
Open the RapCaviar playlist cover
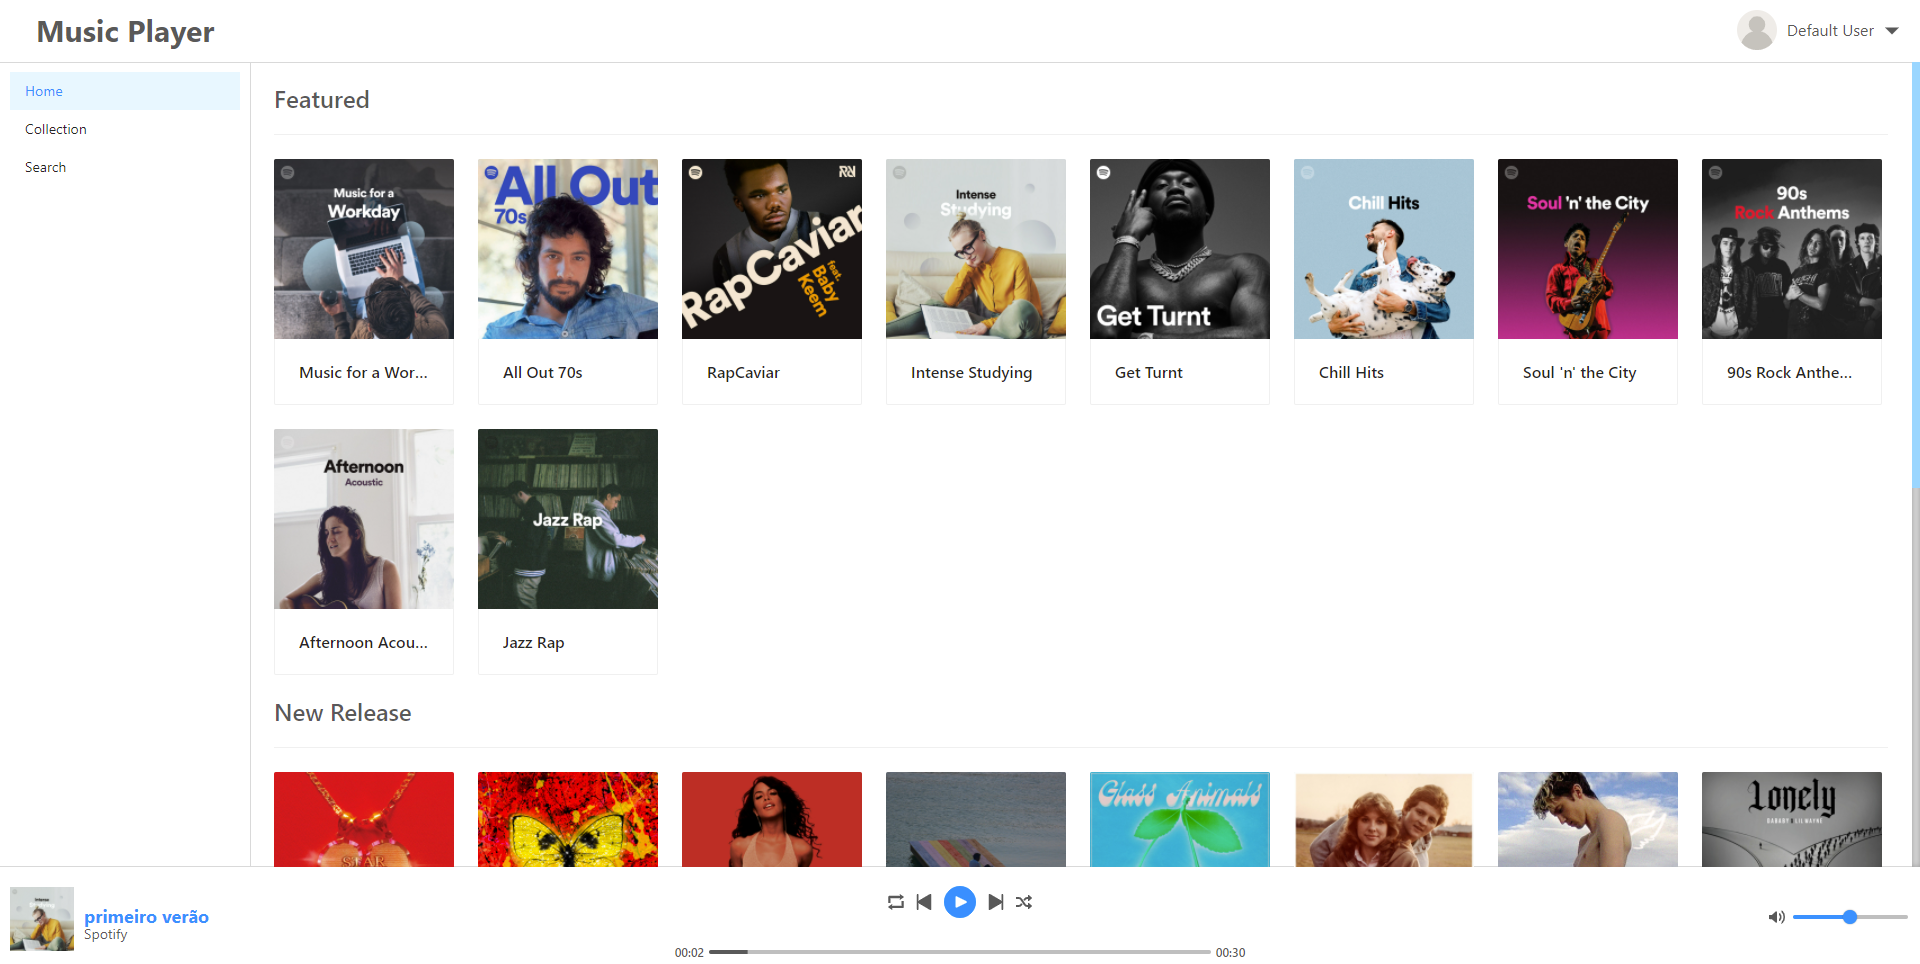point(772,249)
